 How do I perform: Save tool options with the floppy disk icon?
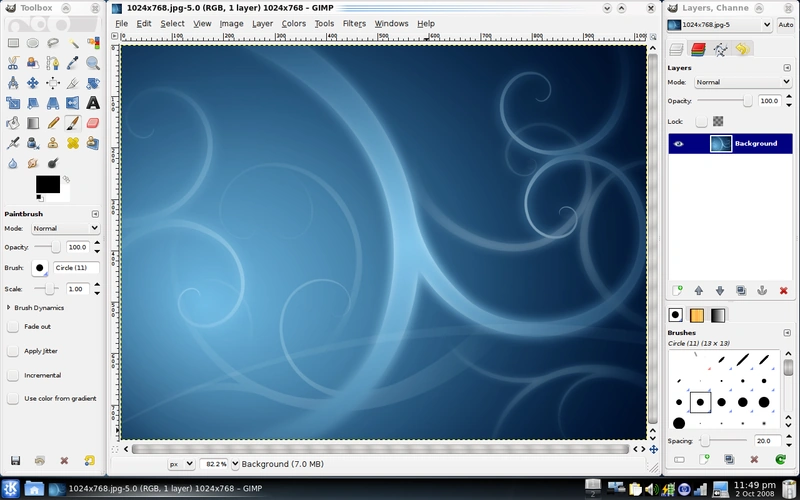(15, 461)
